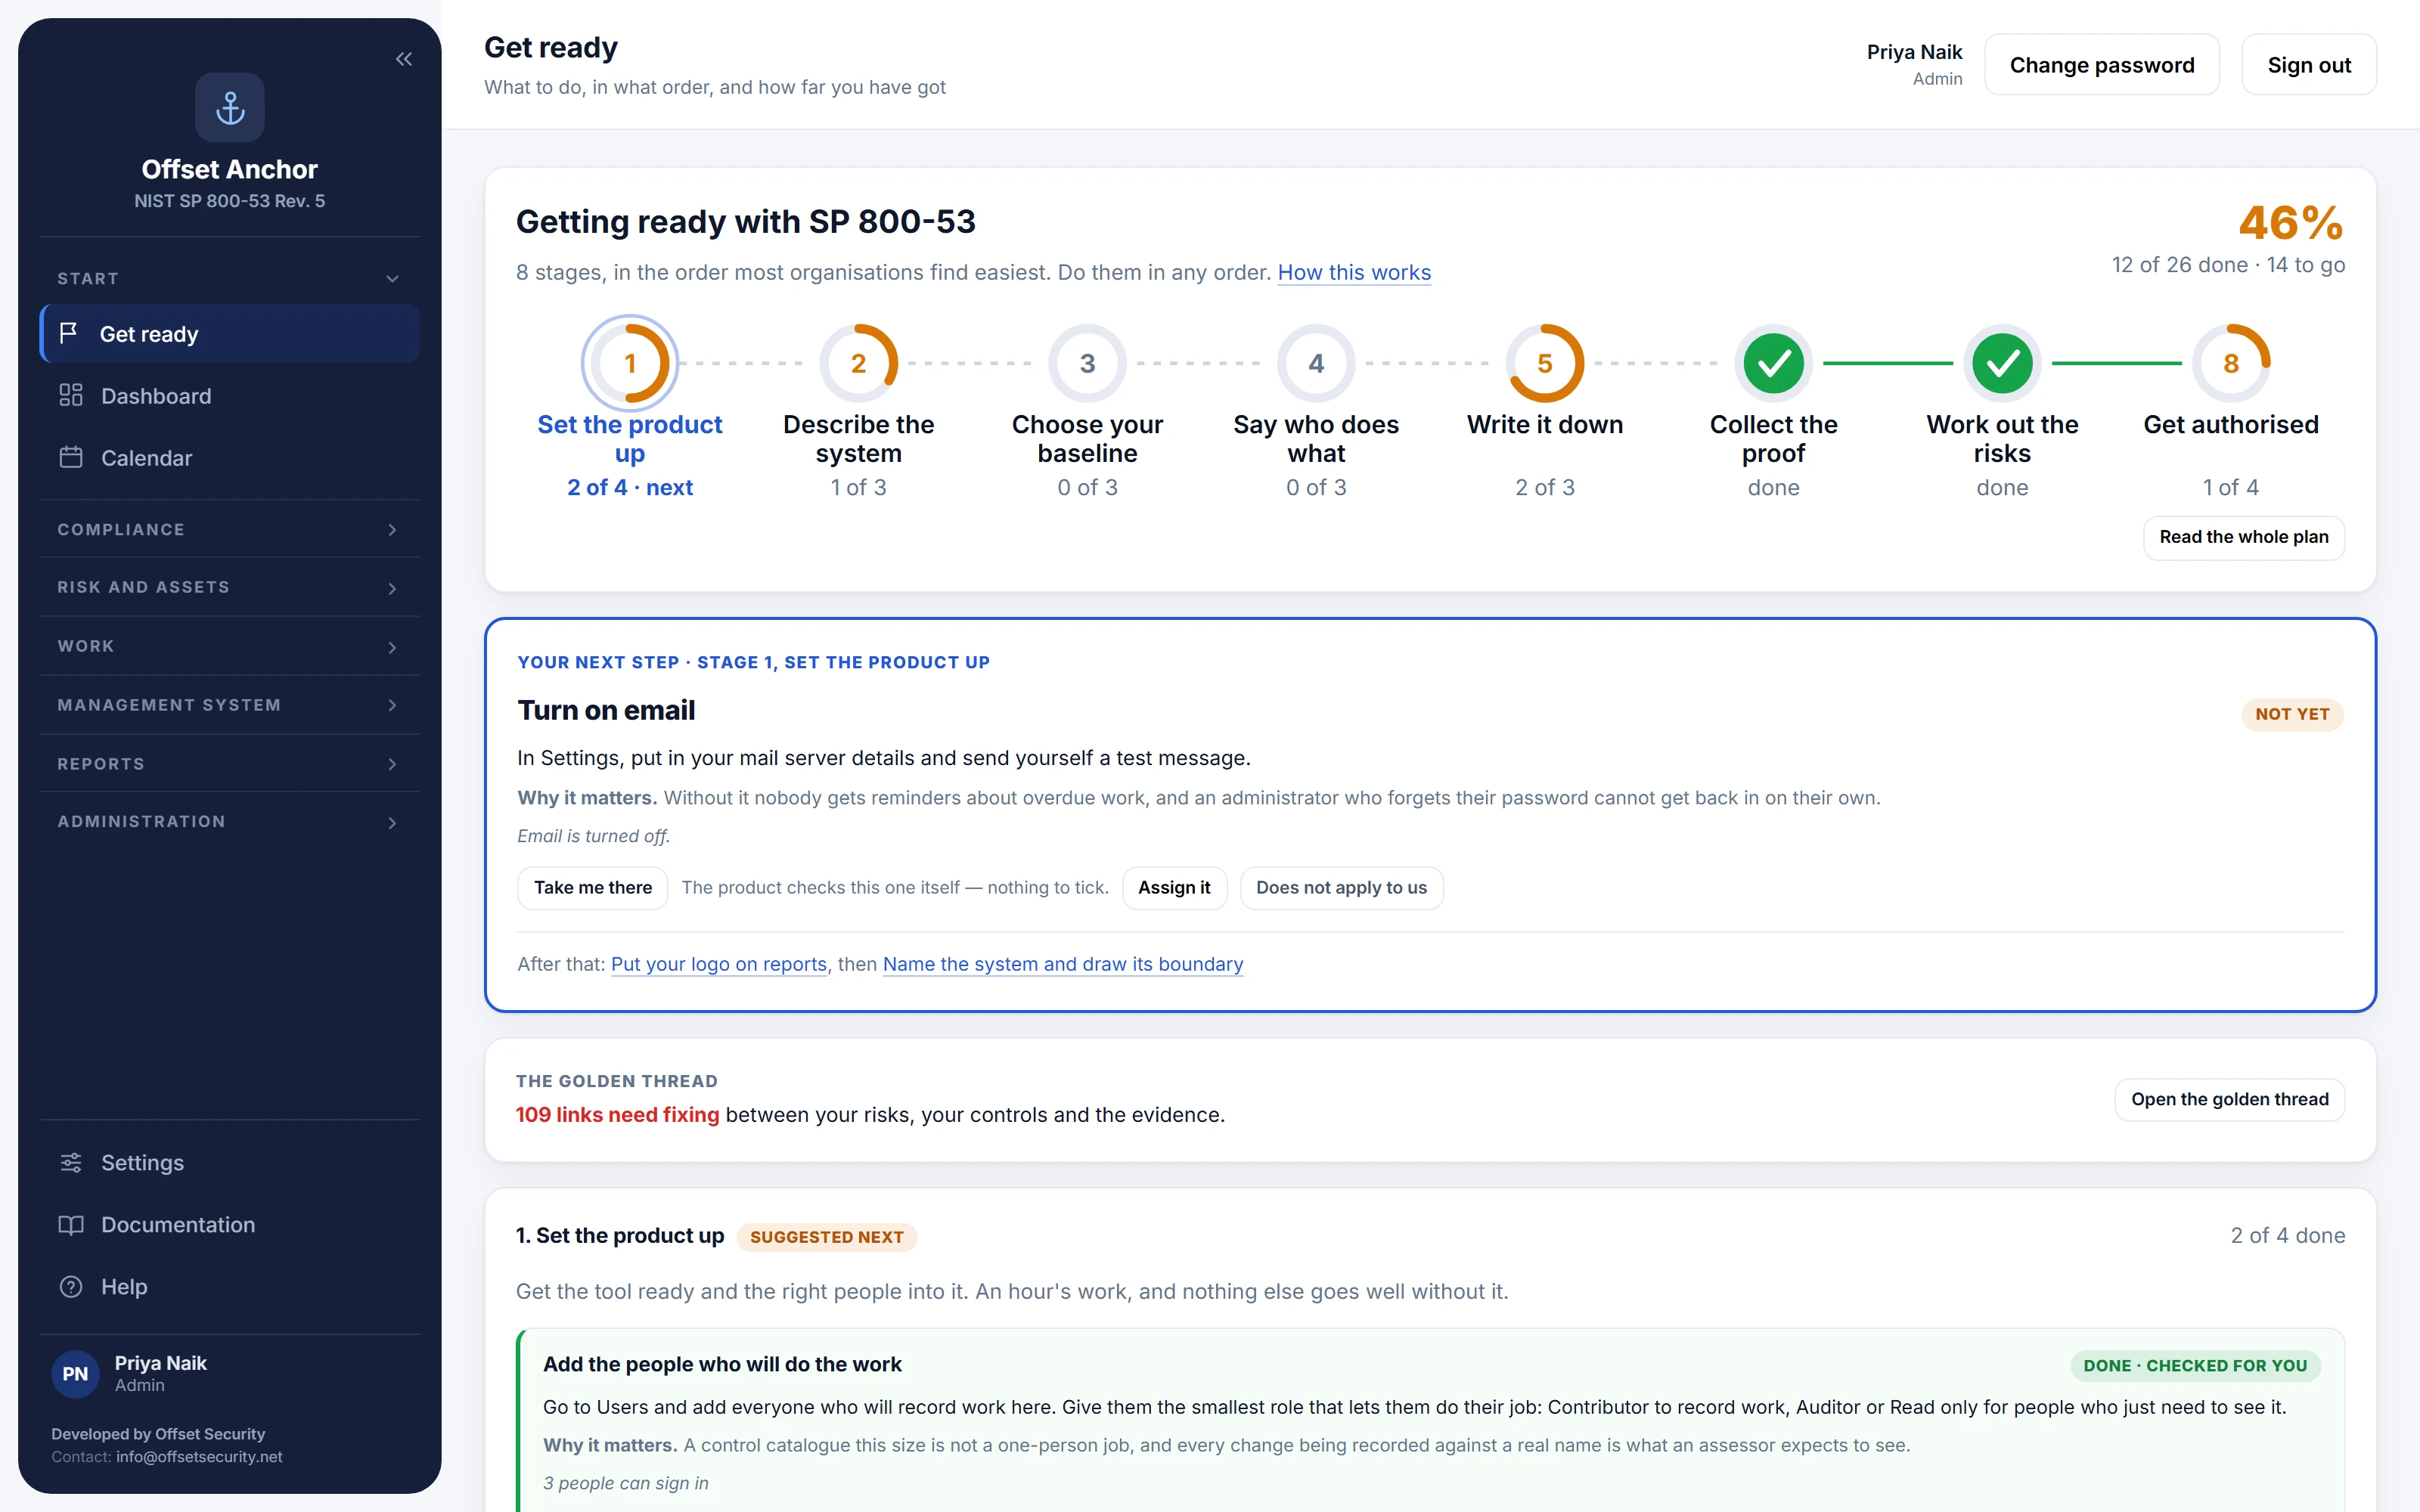2420x1512 pixels.
Task: Follow Name the system and draw its boundary link
Action: click(x=1063, y=964)
